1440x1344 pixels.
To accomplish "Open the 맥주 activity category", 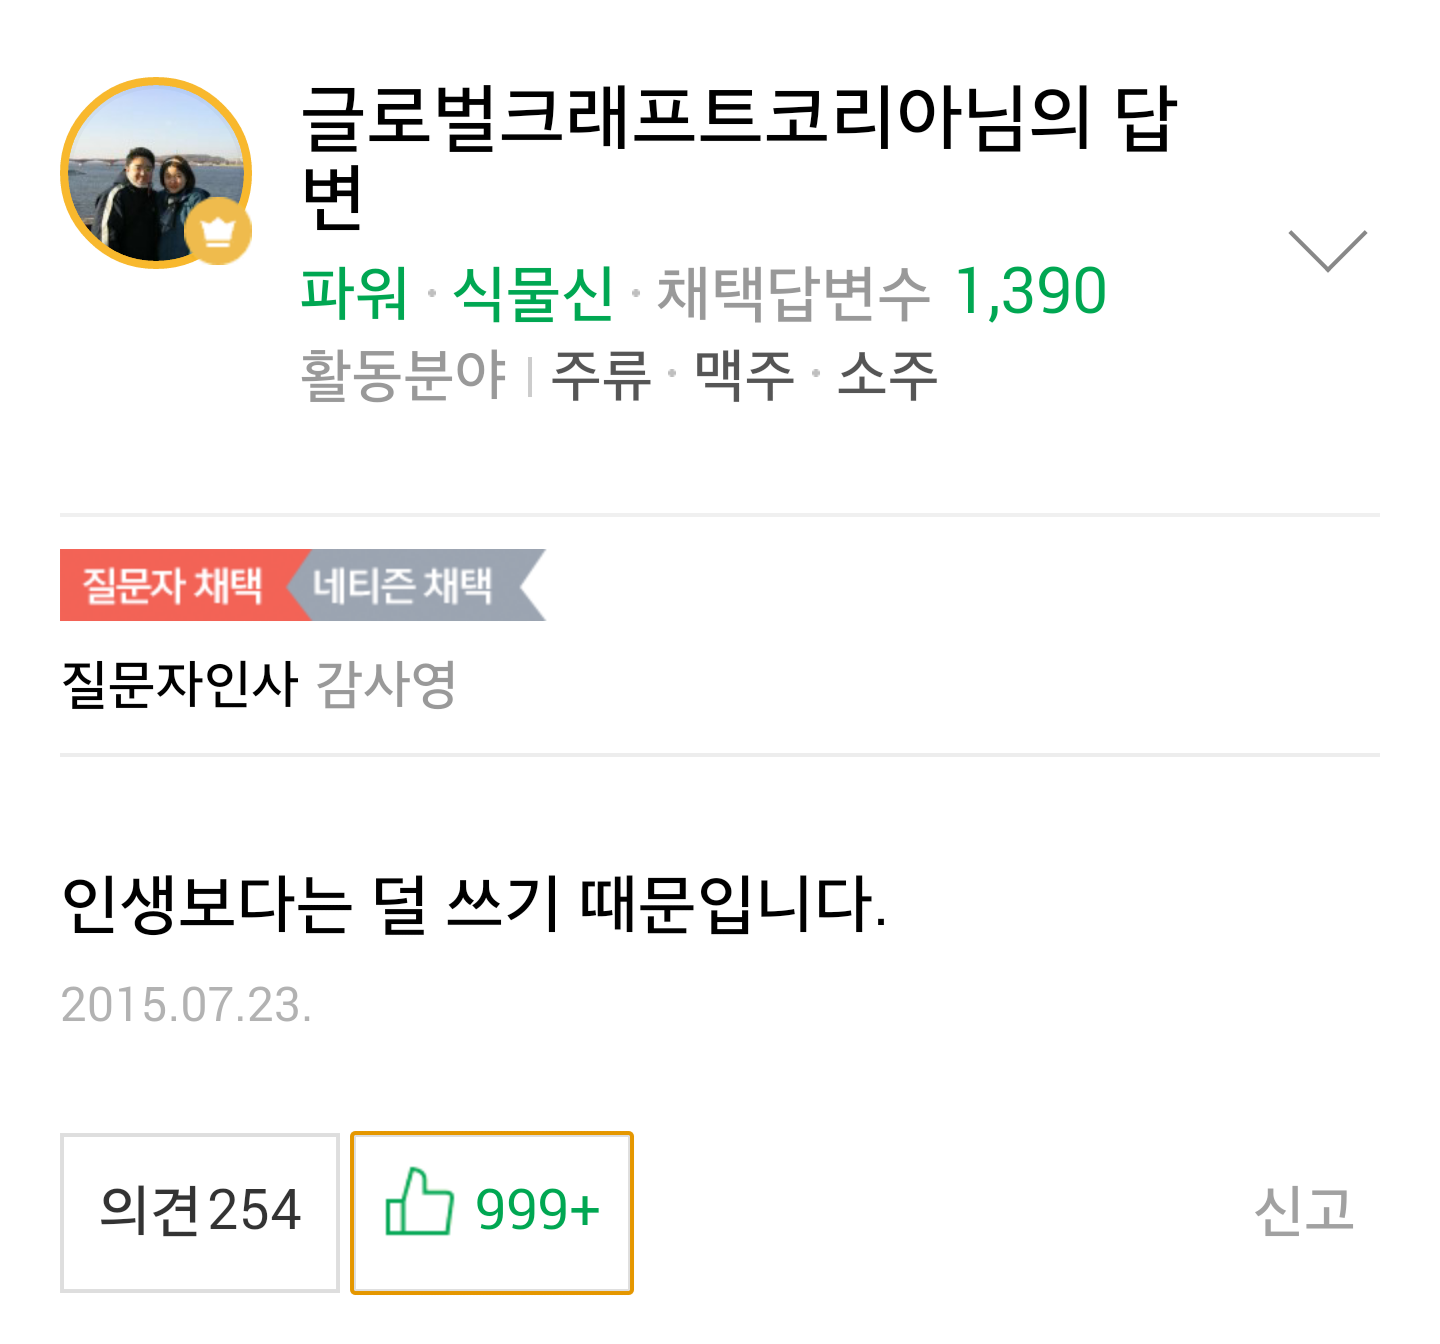I will tap(744, 376).
